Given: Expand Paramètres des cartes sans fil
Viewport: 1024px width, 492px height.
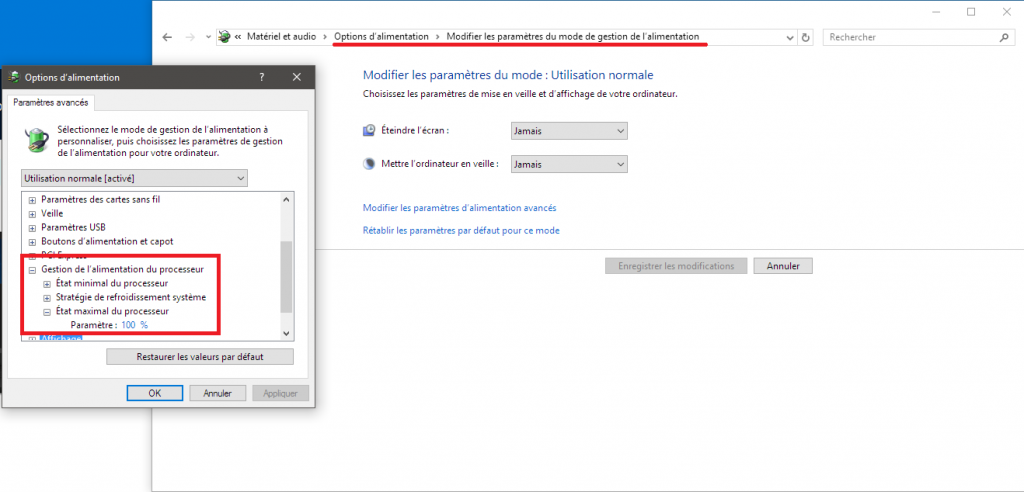Looking at the screenshot, I should click(32, 200).
